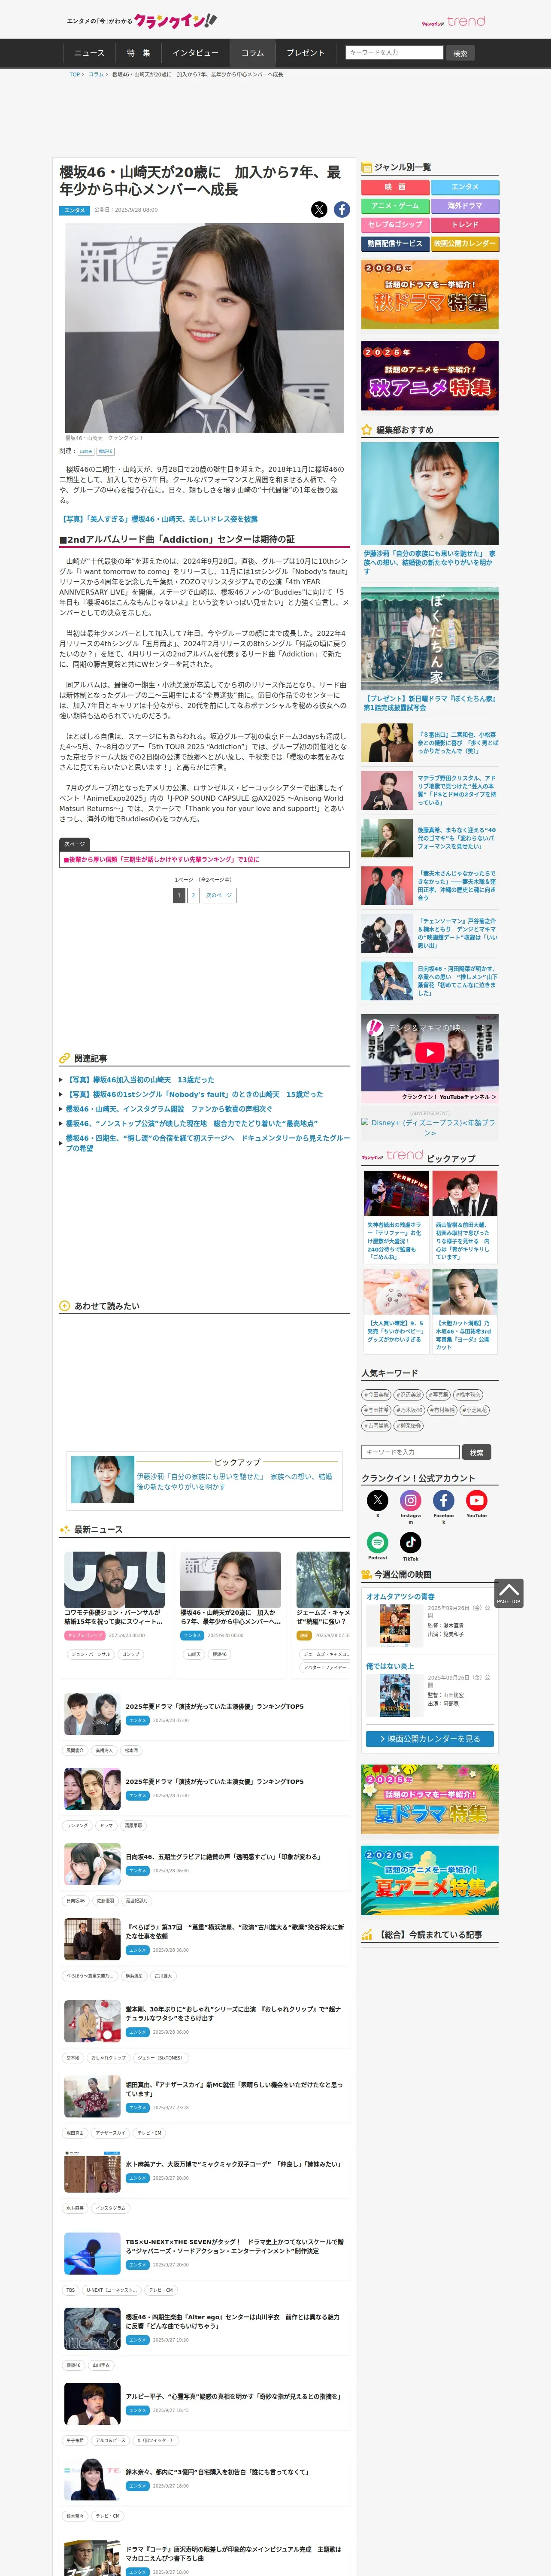The width and height of the screenshot is (551, 2576).
Task: Select the トレンド genre button
Action: 465,225
